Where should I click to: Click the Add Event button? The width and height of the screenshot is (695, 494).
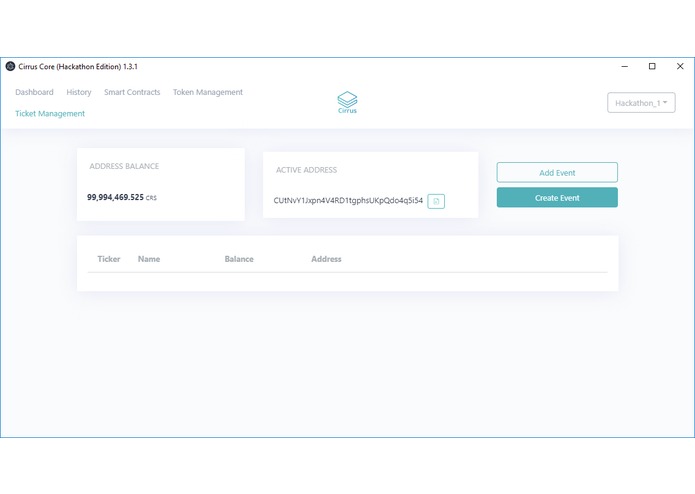(557, 172)
